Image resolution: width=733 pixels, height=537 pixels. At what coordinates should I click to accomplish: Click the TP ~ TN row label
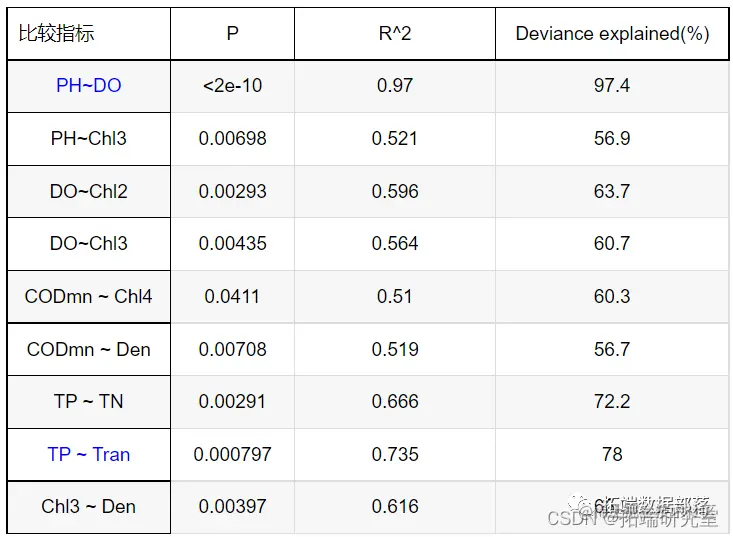pyautogui.click(x=89, y=401)
